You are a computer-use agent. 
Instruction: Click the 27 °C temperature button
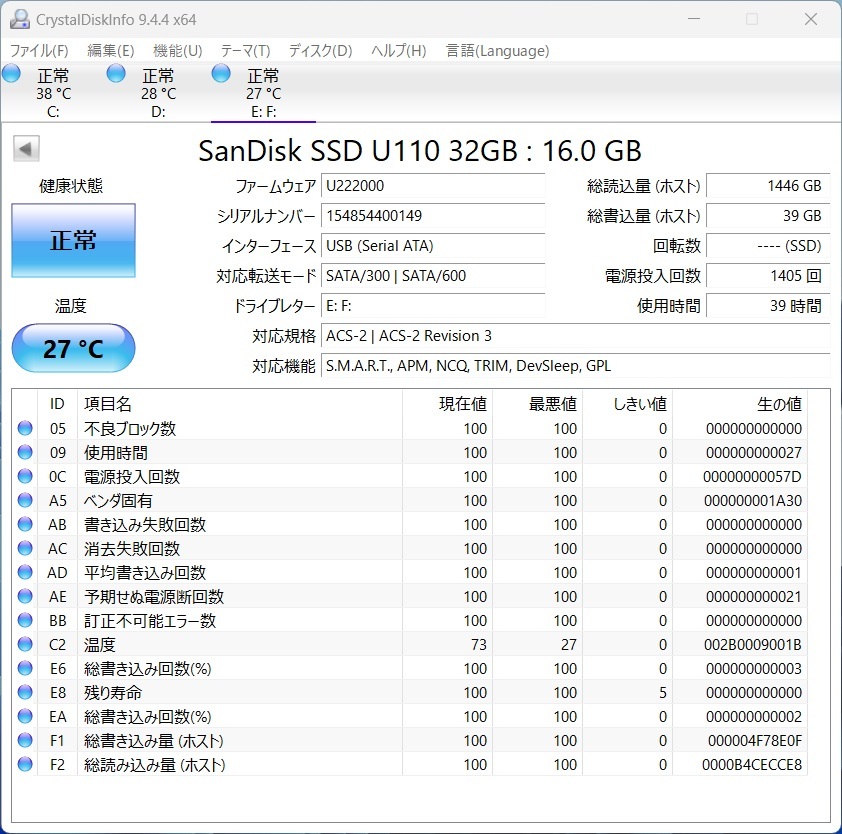pos(74,348)
